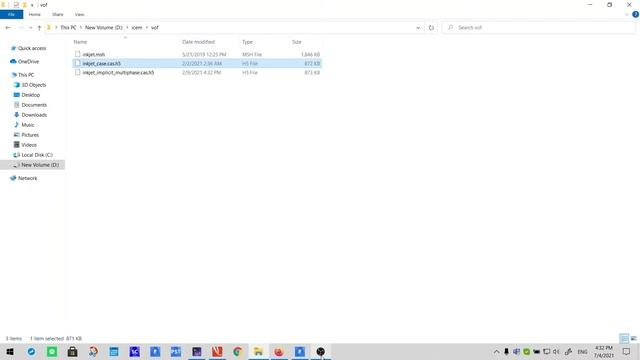
Task: Navigate to icem in address bar
Action: click(x=137, y=27)
